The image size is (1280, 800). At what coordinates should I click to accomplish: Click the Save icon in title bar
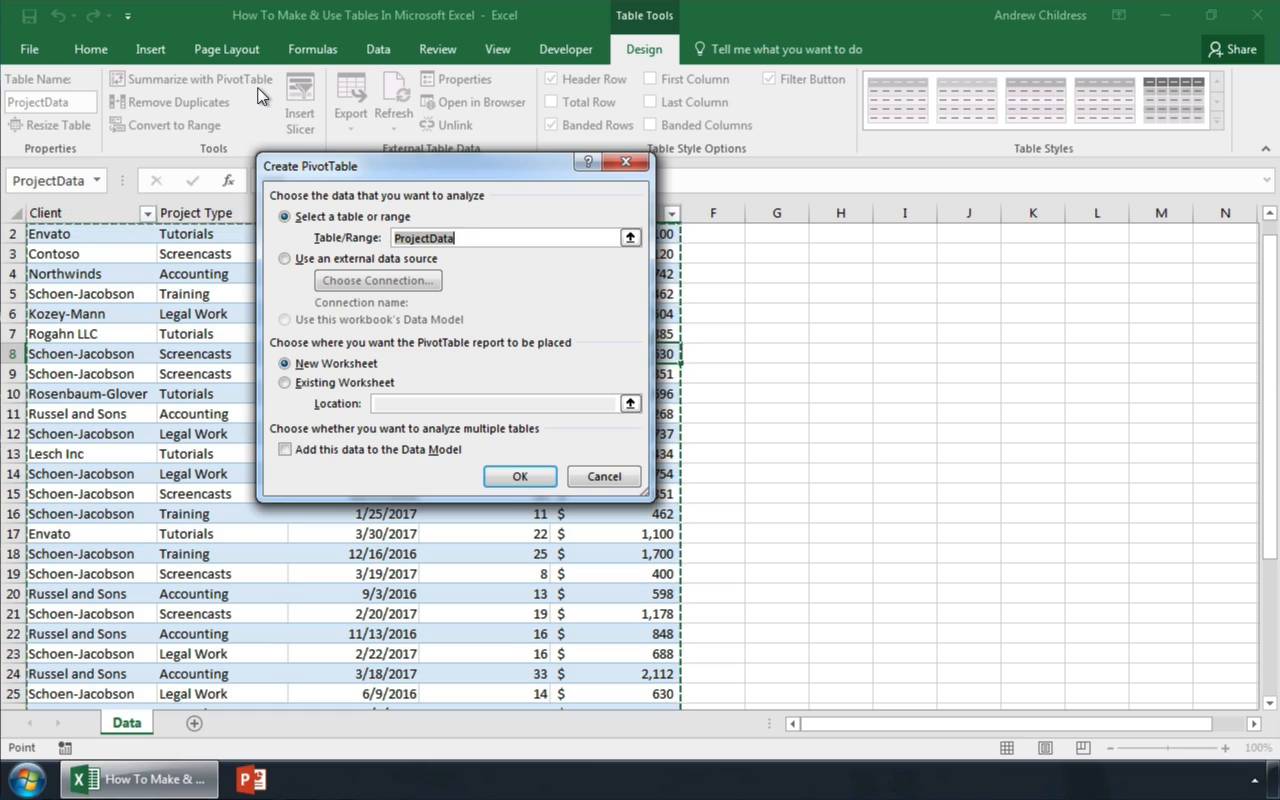[29, 16]
